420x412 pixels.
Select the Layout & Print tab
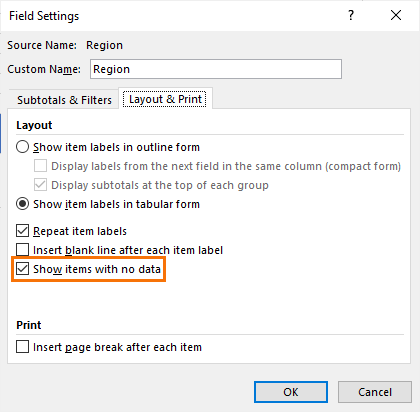tap(165, 99)
